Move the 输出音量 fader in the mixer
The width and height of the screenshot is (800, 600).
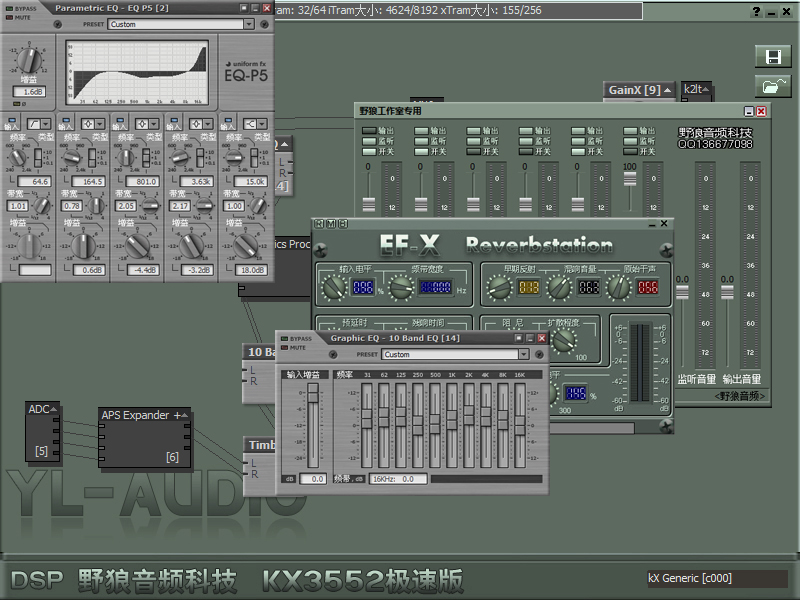(727, 293)
